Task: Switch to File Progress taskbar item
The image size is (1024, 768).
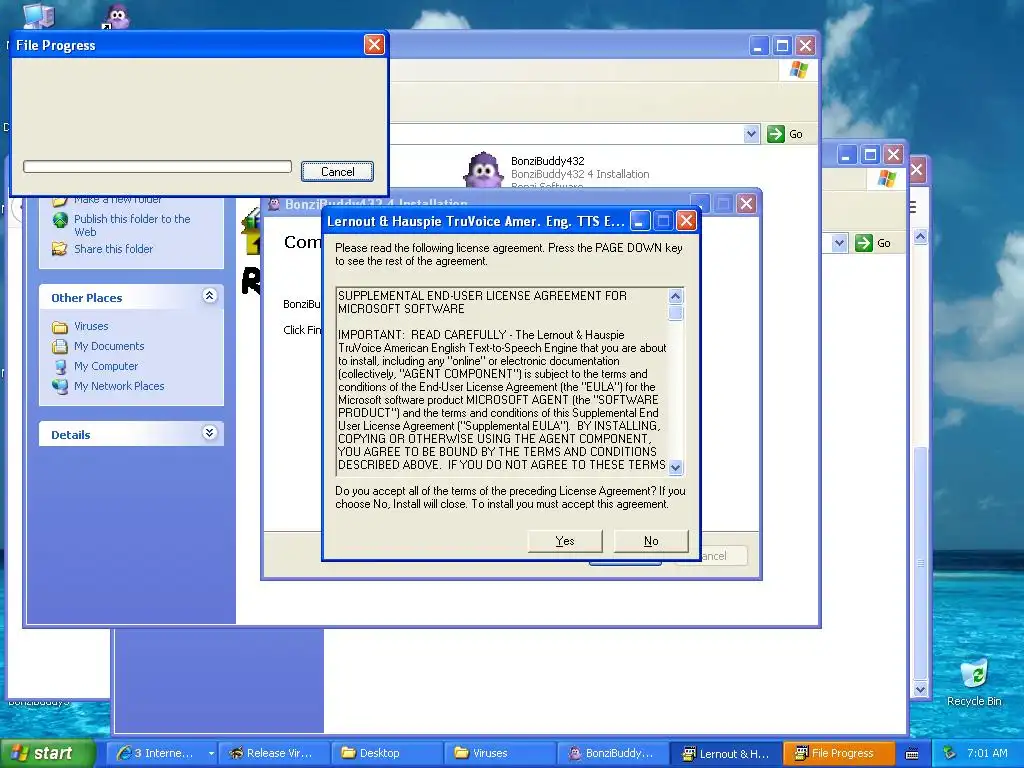Action: point(838,753)
